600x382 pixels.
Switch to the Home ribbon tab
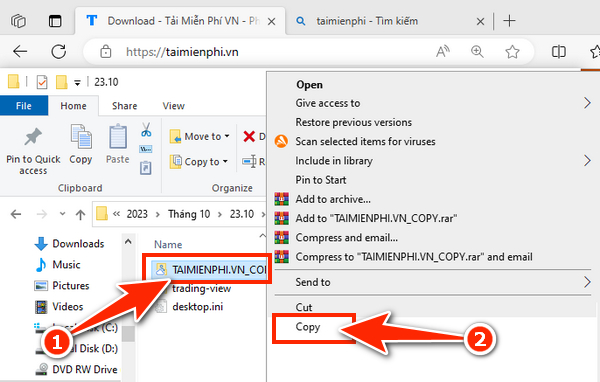click(73, 106)
